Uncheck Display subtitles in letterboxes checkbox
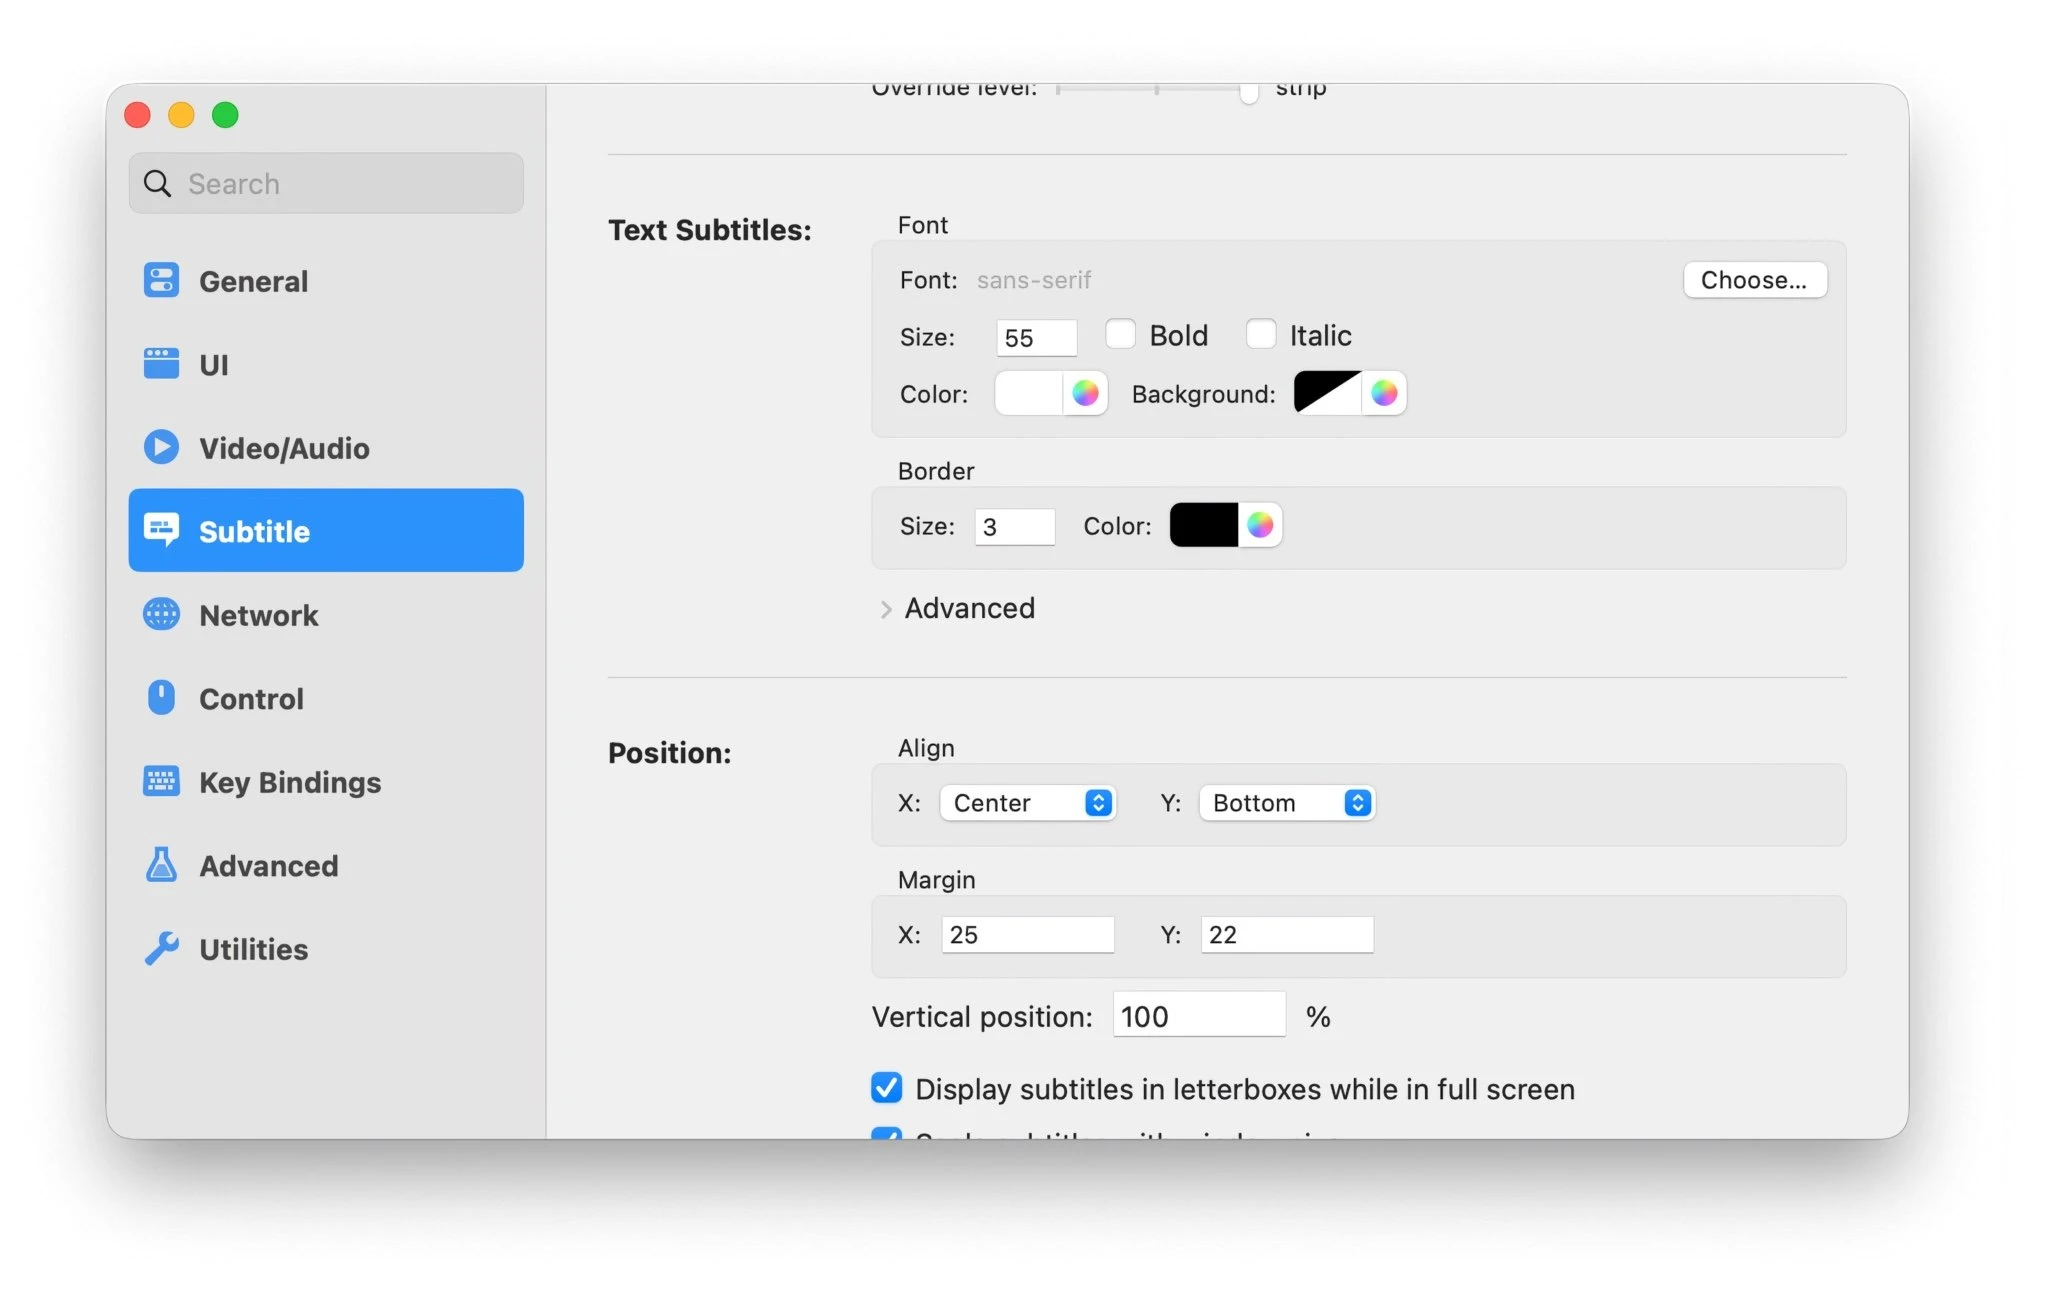Image resolution: width=2048 pixels, height=1301 pixels. (x=886, y=1088)
